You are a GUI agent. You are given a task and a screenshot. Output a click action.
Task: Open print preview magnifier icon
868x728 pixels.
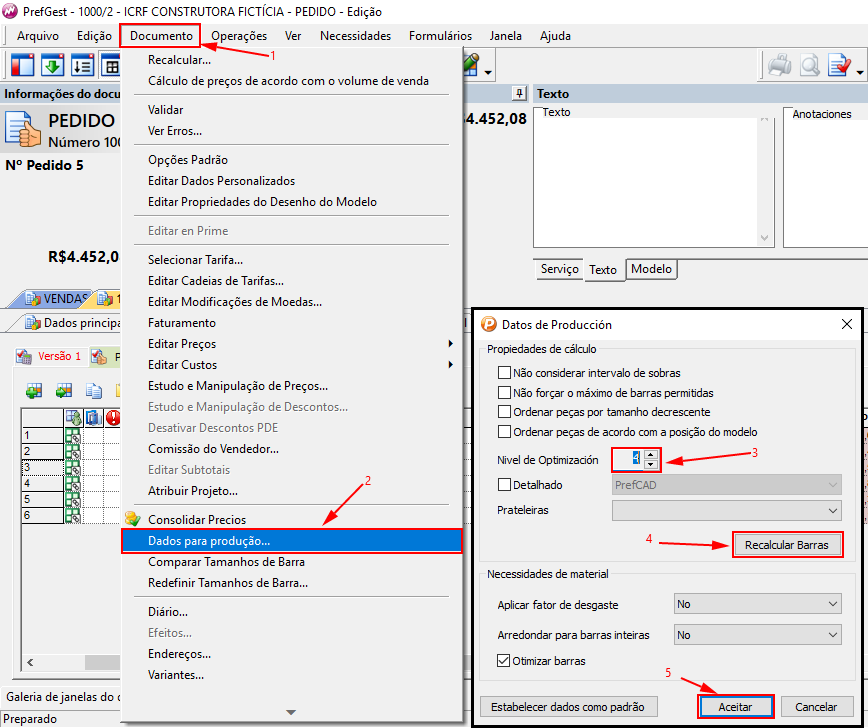tap(809, 66)
